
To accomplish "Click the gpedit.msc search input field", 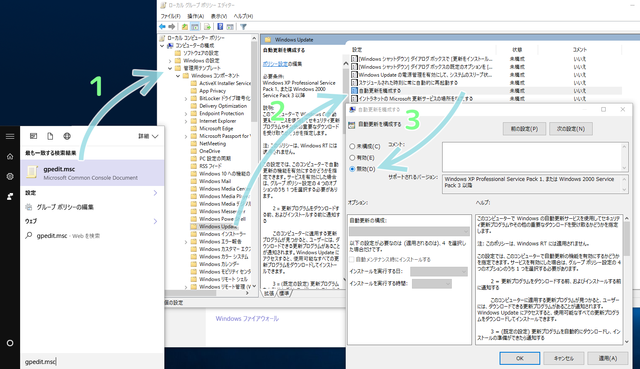I will (92, 361).
